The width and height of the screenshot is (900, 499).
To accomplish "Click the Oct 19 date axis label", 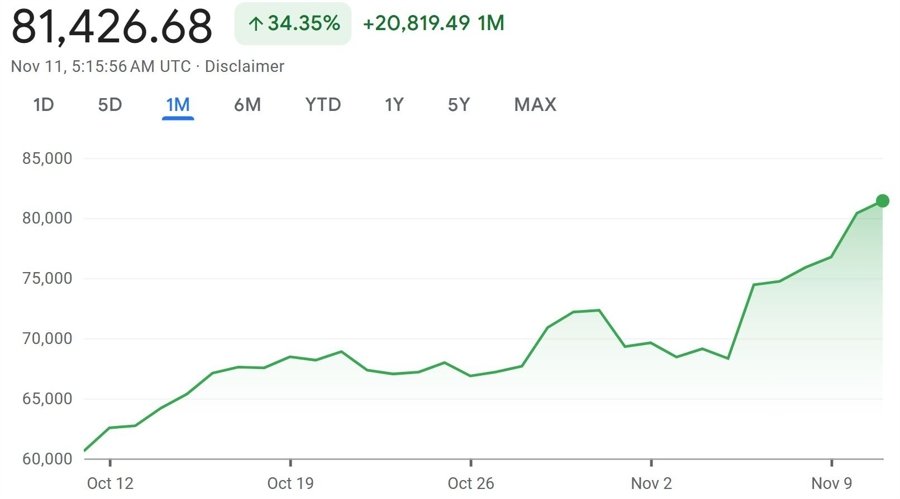I will tap(291, 483).
